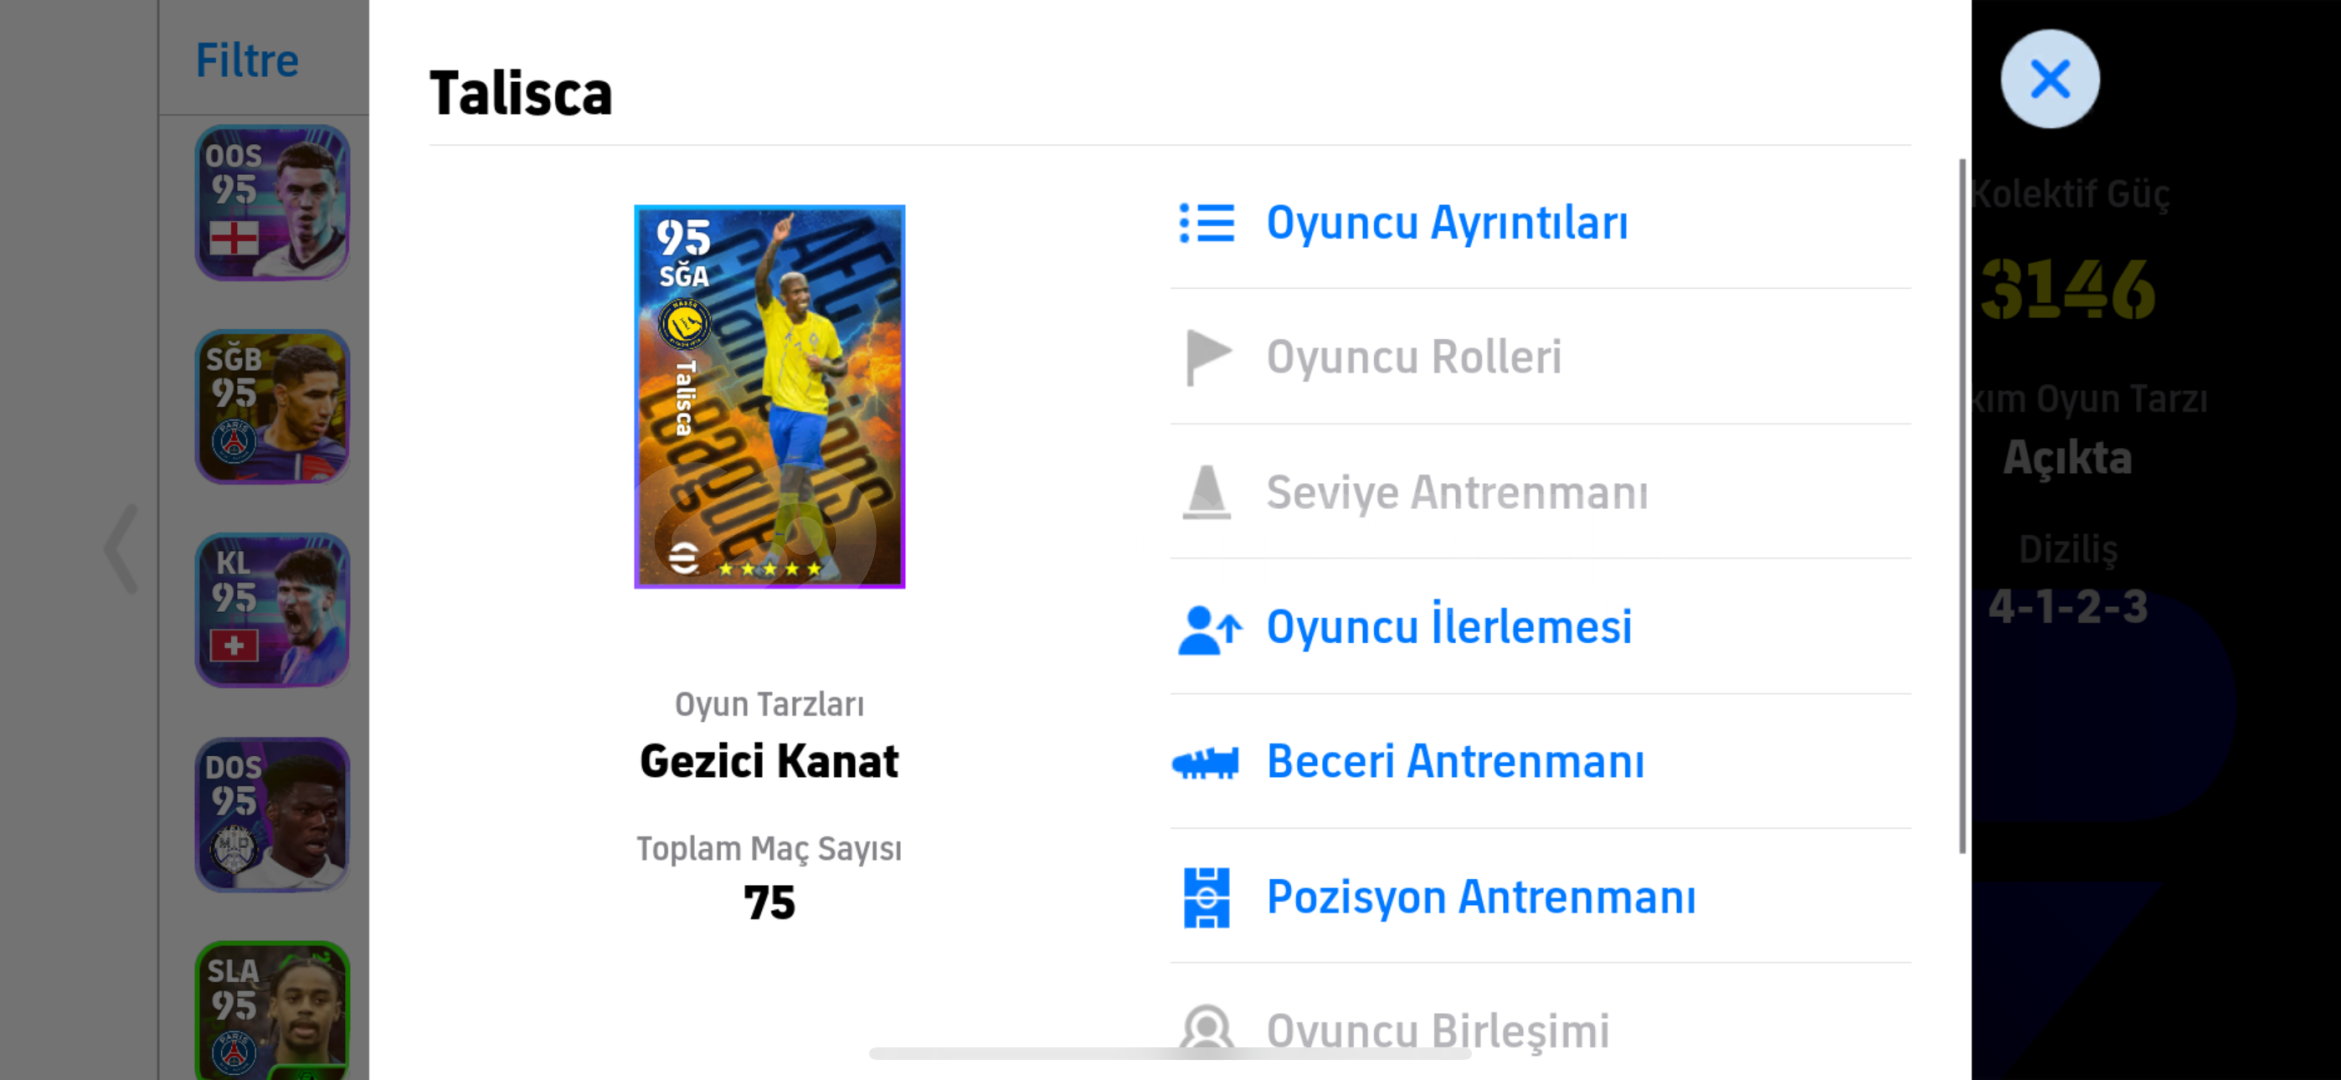Click the Talisca player card image

click(769, 397)
